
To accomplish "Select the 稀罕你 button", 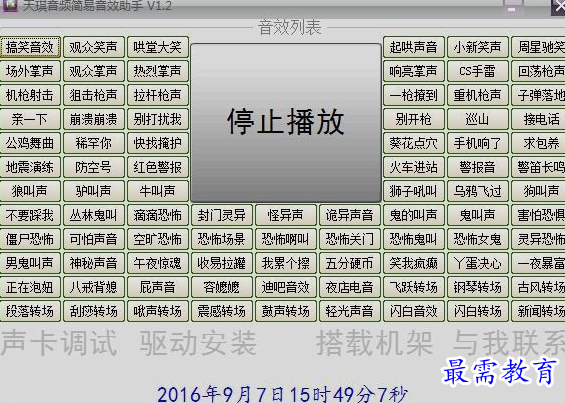I will tap(94, 143).
